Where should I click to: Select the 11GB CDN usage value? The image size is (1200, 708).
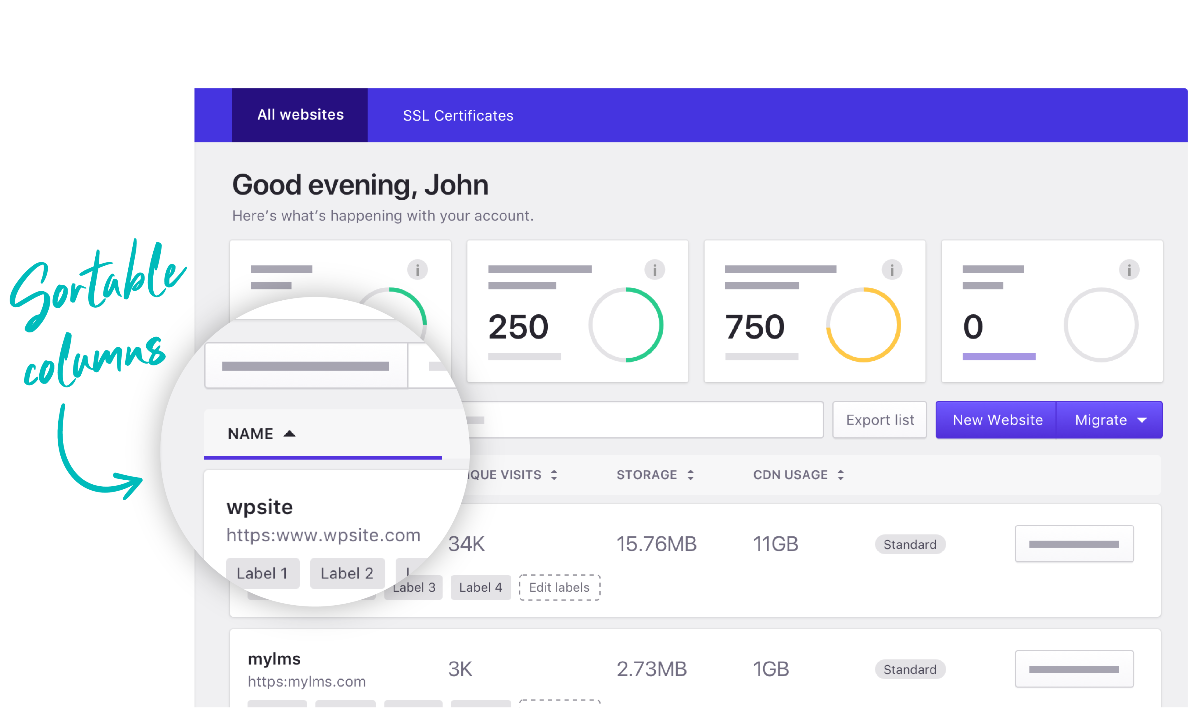tap(776, 544)
